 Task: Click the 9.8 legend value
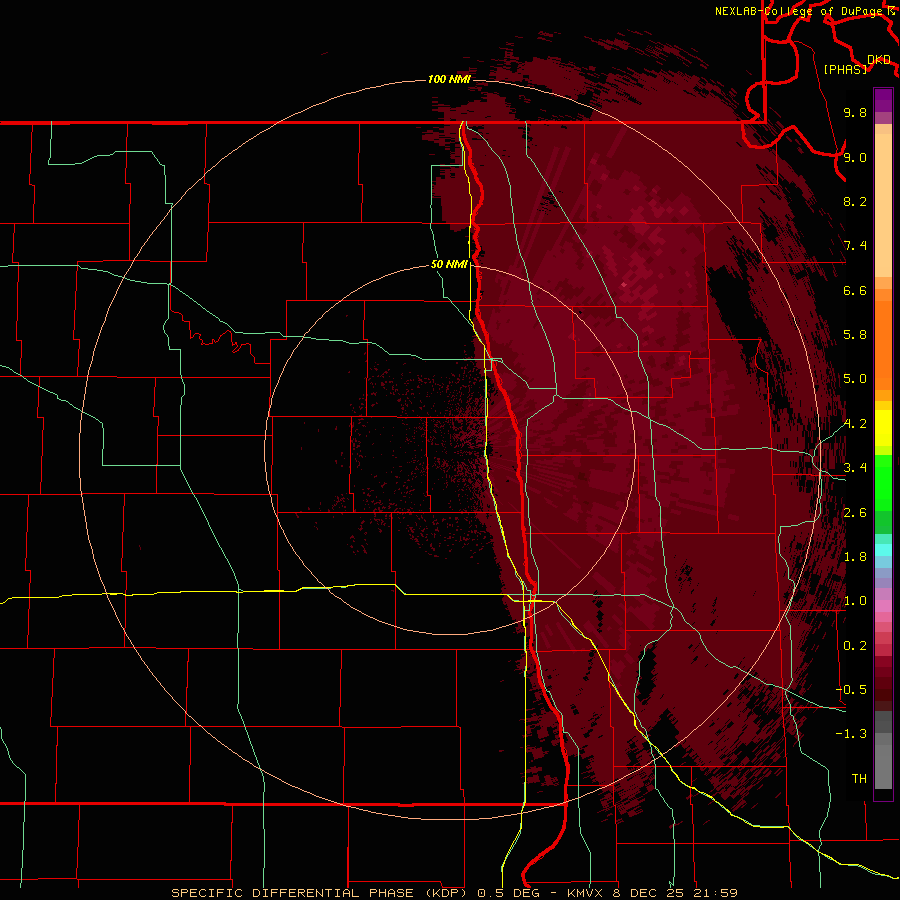855,112
